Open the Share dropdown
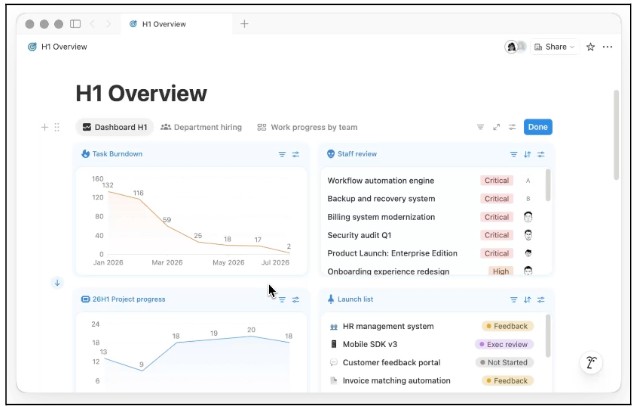The width and height of the screenshot is (632, 407). coord(554,47)
